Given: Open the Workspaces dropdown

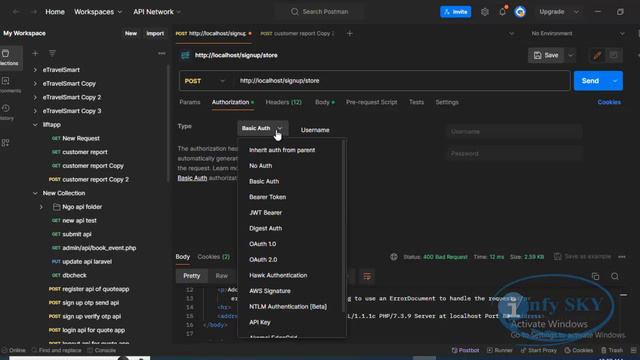Looking at the screenshot, I should [98, 12].
